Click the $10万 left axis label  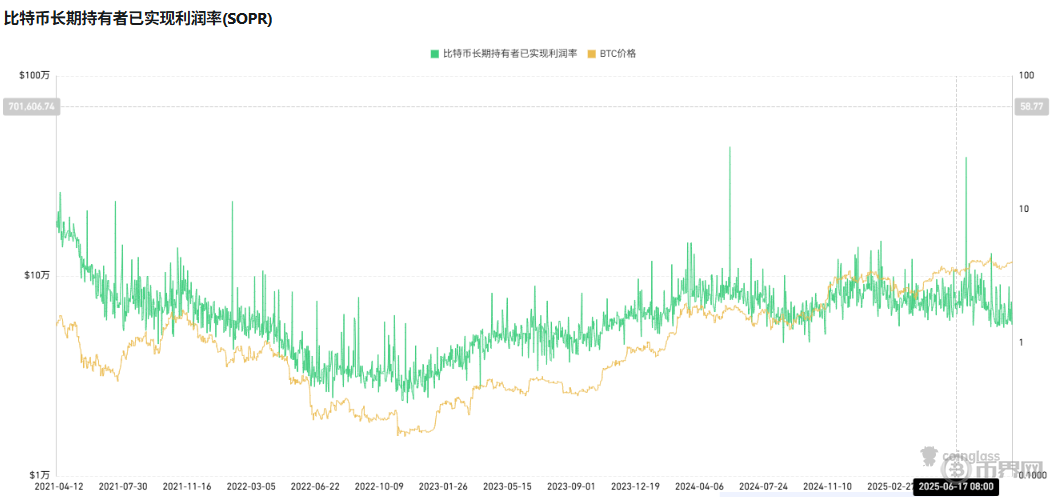[x=36, y=276]
